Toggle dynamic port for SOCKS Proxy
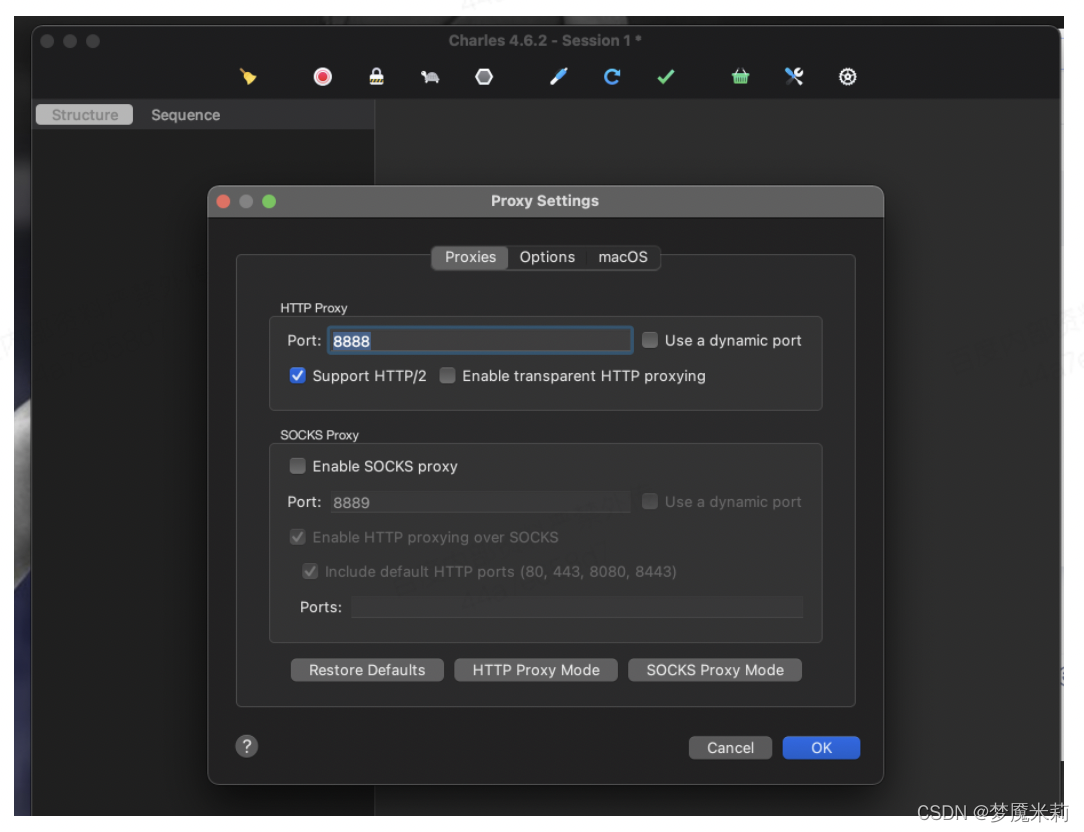The height and width of the screenshot is (832, 1084). (x=650, y=501)
